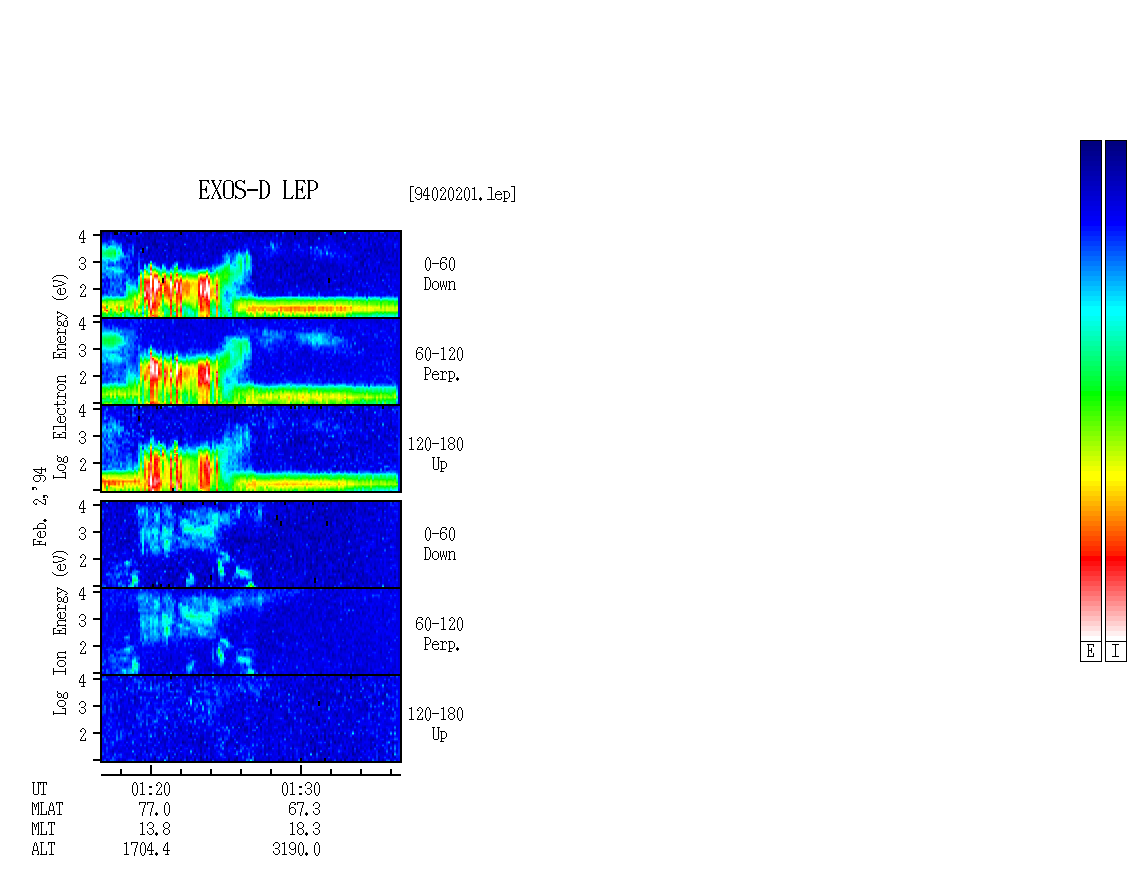Click the ALT row label
Image resolution: width=1130 pixels, height=875 pixels.
43,850
